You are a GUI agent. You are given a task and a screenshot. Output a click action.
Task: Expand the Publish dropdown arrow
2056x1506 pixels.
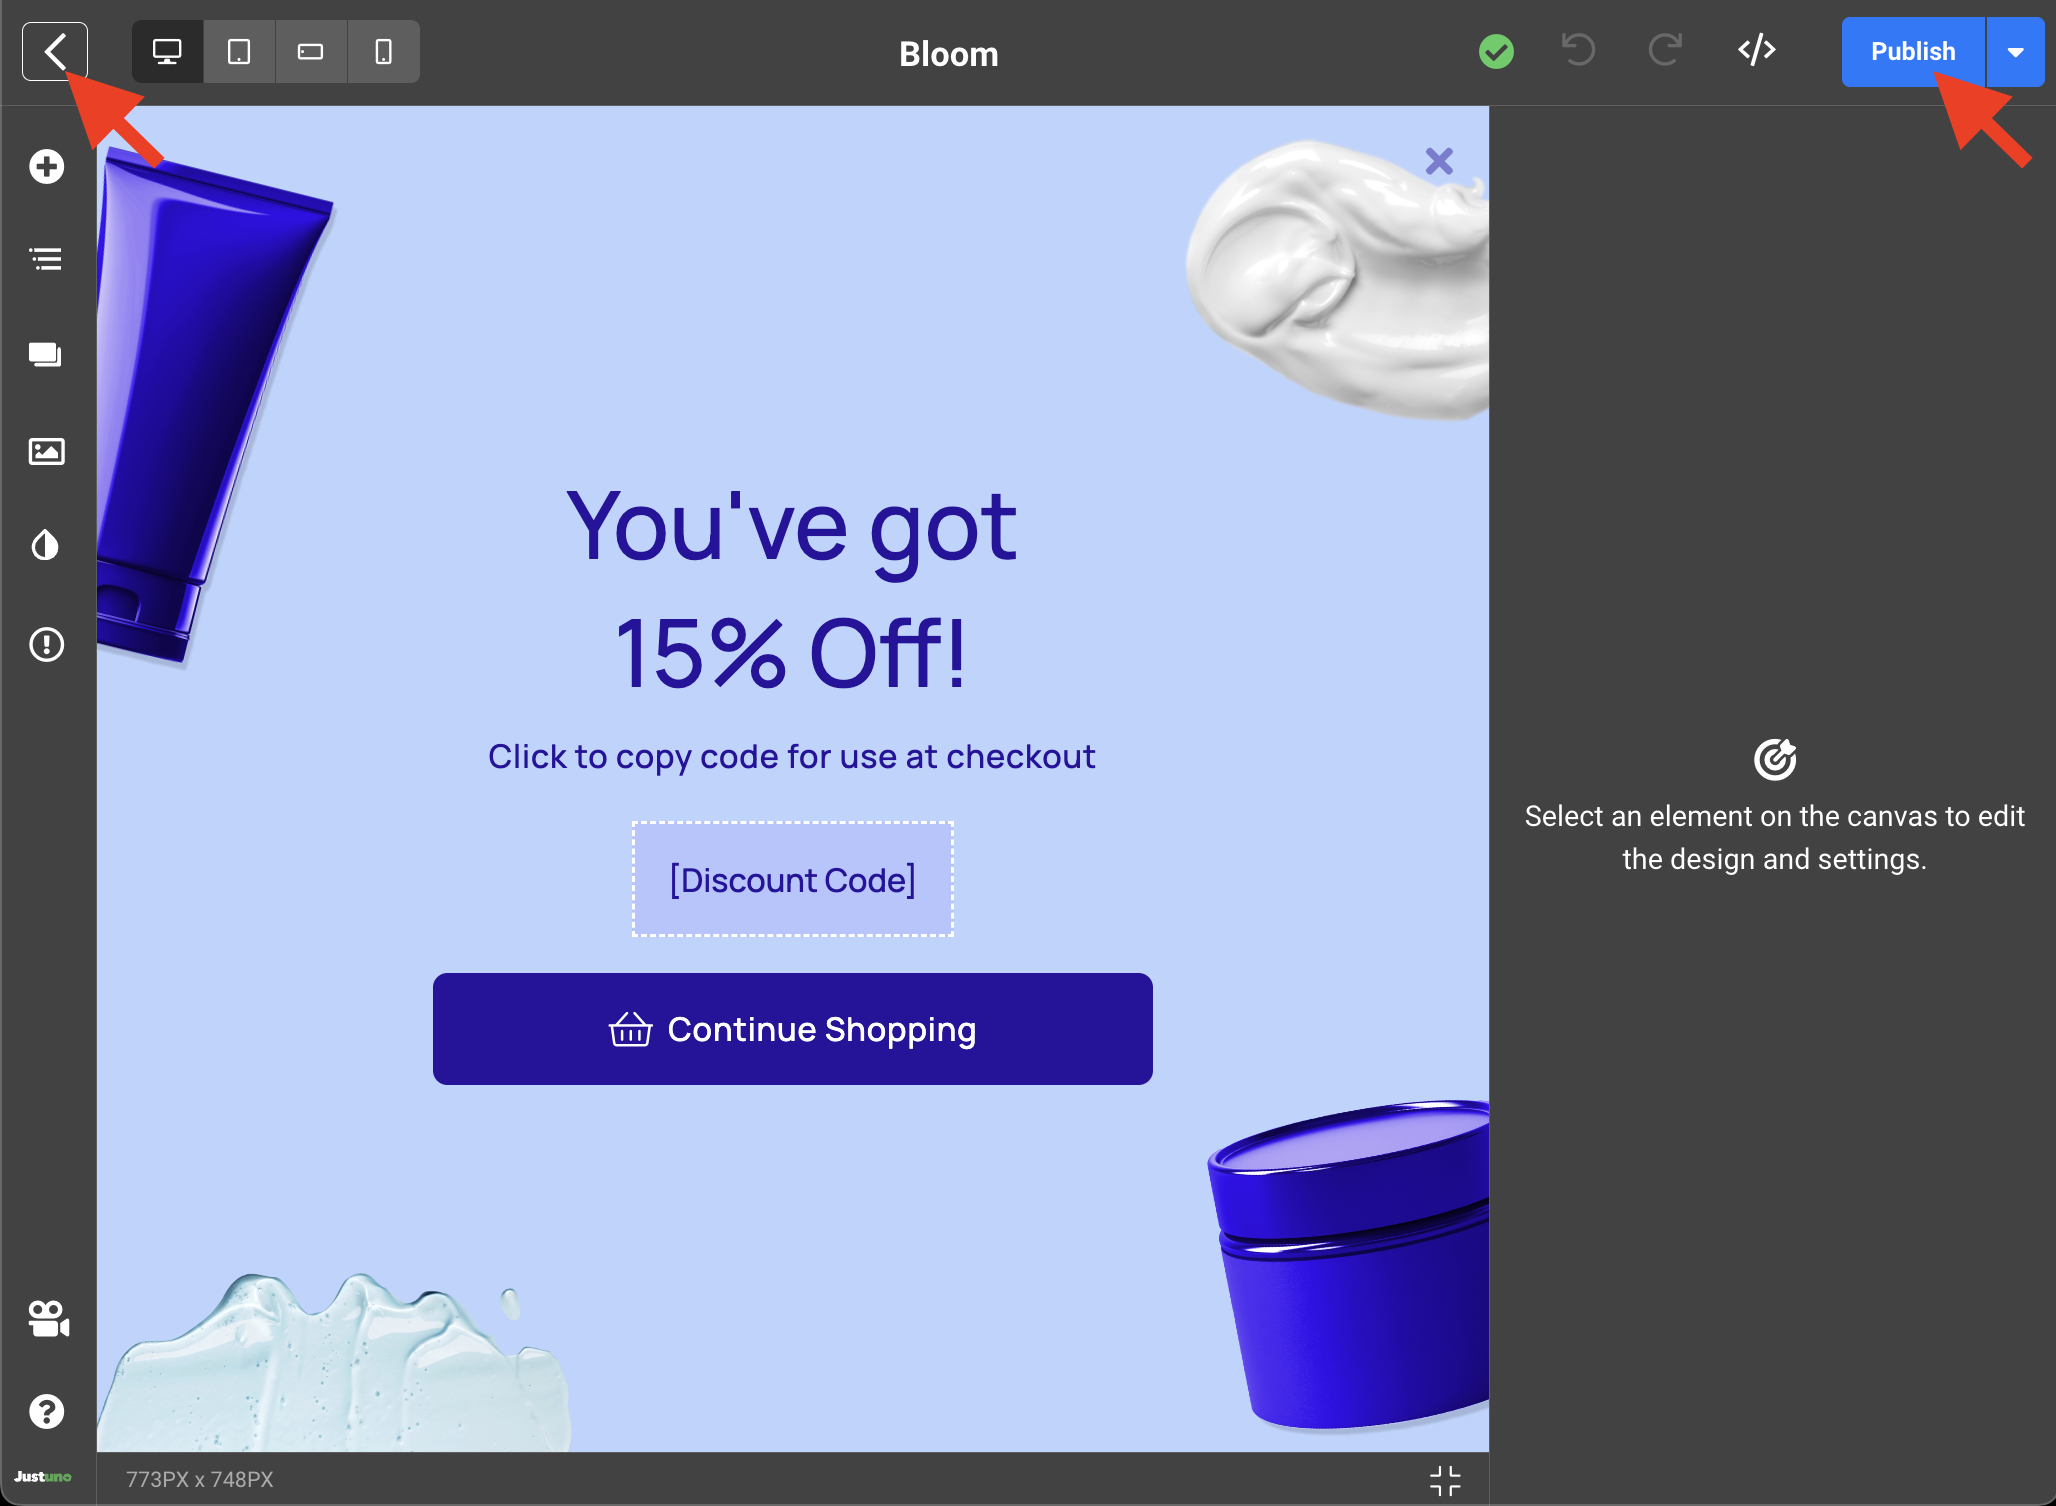pos(2016,51)
